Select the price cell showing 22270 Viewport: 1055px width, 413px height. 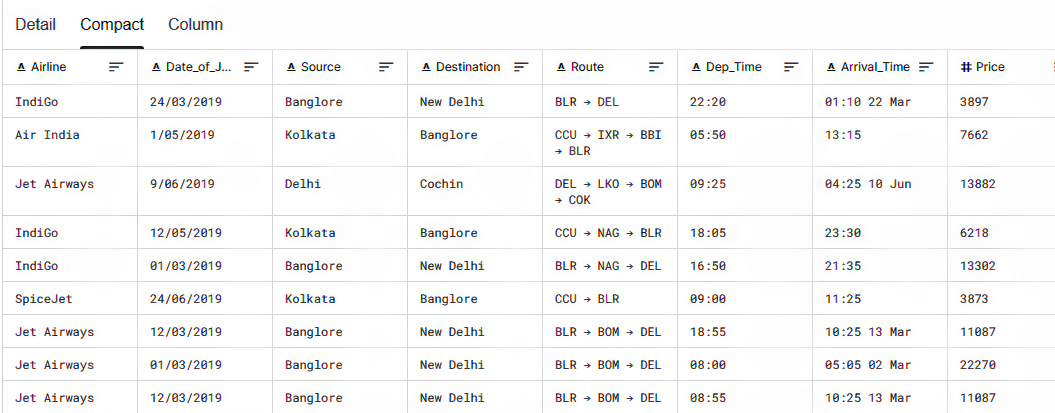point(977,365)
